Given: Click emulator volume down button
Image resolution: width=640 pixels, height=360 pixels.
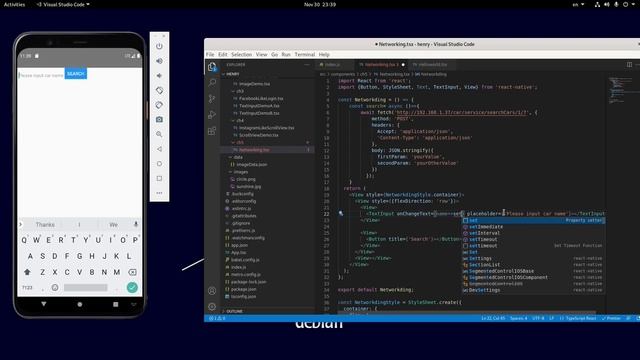Looking at the screenshot, I should tap(159, 76).
